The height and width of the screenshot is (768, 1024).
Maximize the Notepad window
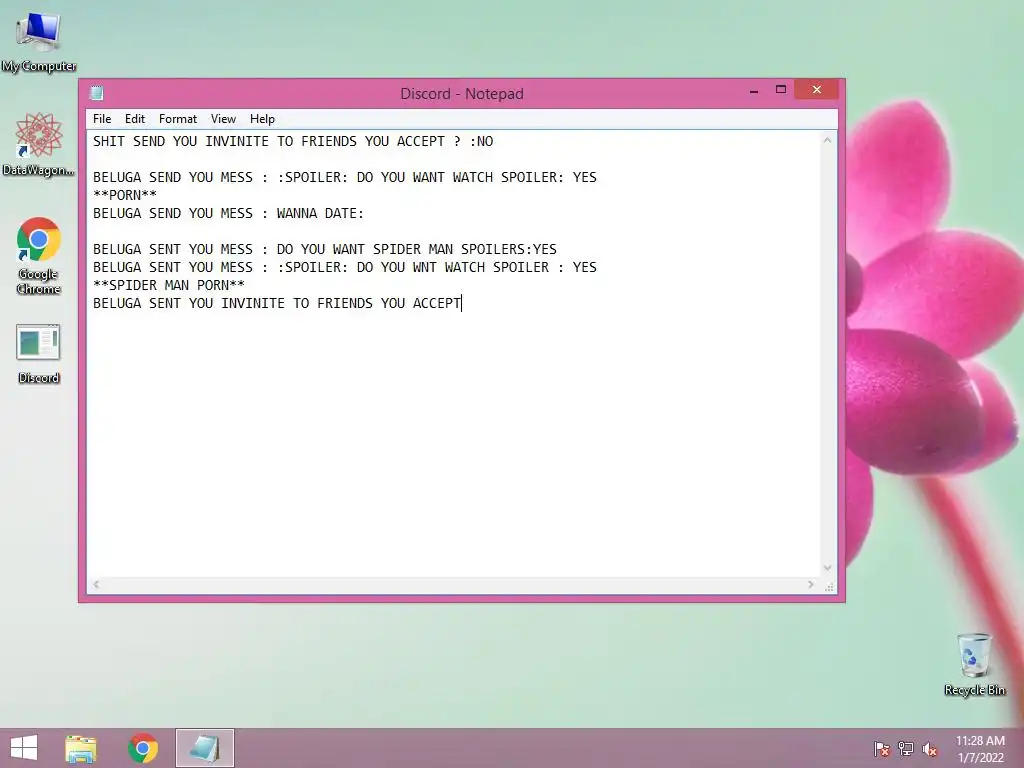780,91
